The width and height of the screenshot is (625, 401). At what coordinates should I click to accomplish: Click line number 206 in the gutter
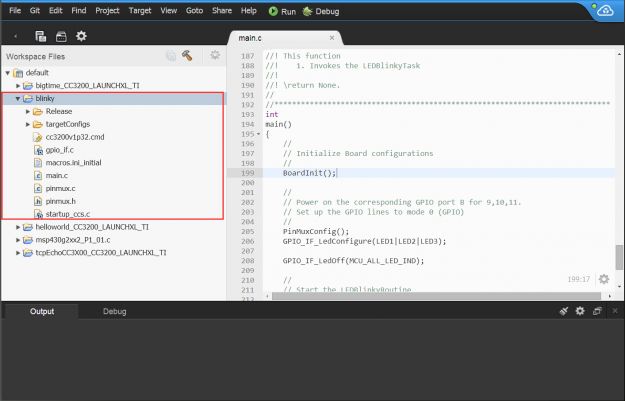click(x=248, y=242)
